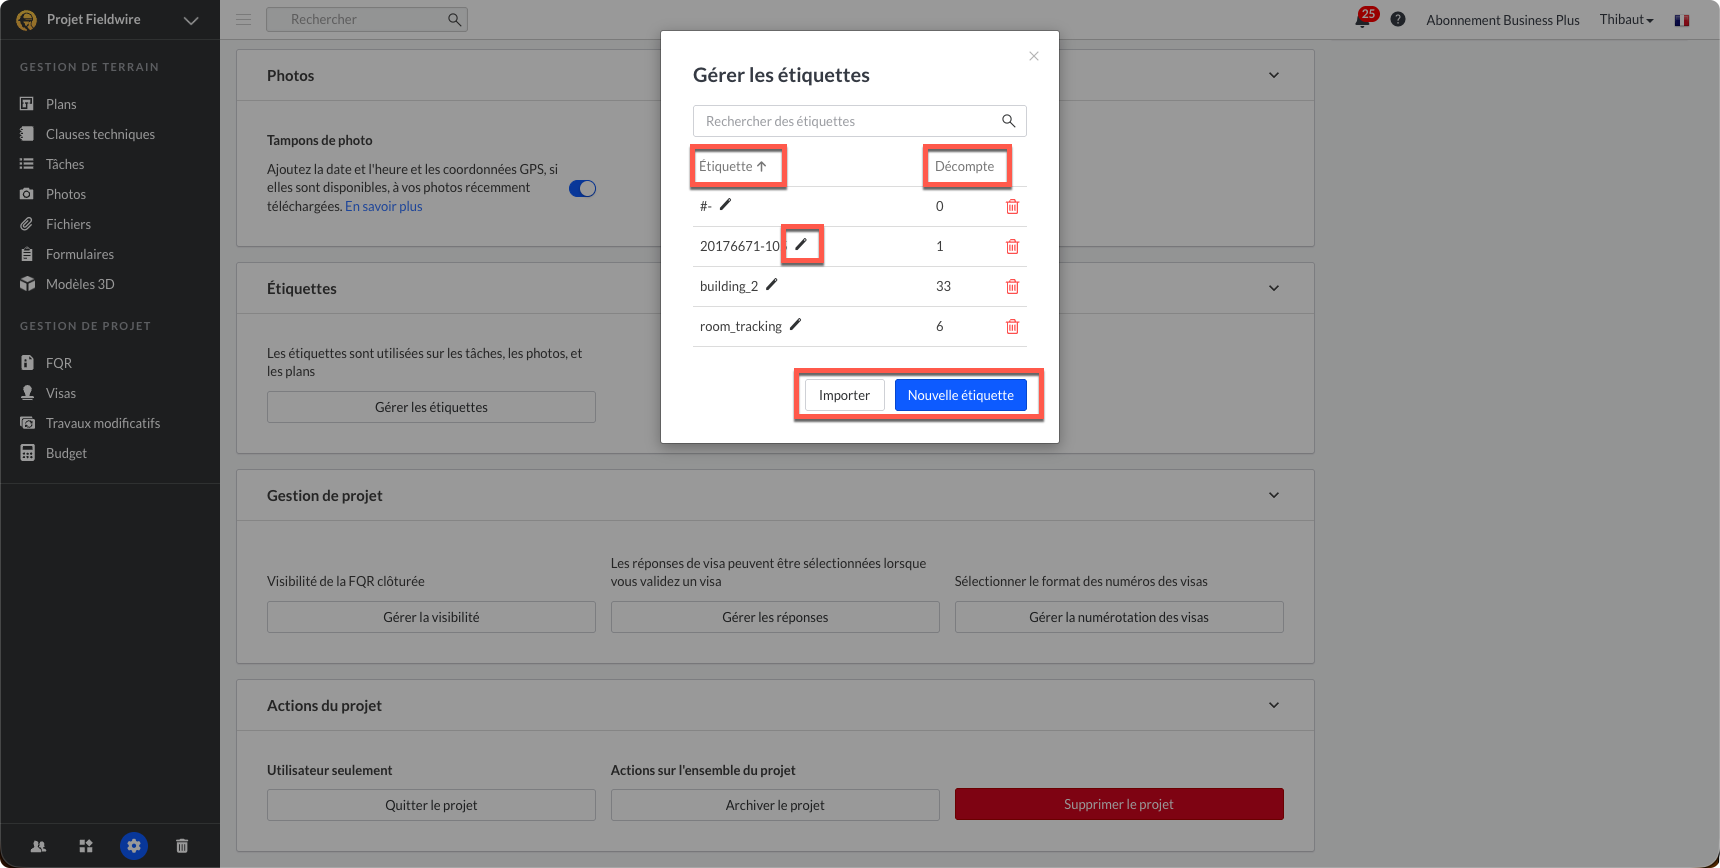Click the Importer button

845,395
